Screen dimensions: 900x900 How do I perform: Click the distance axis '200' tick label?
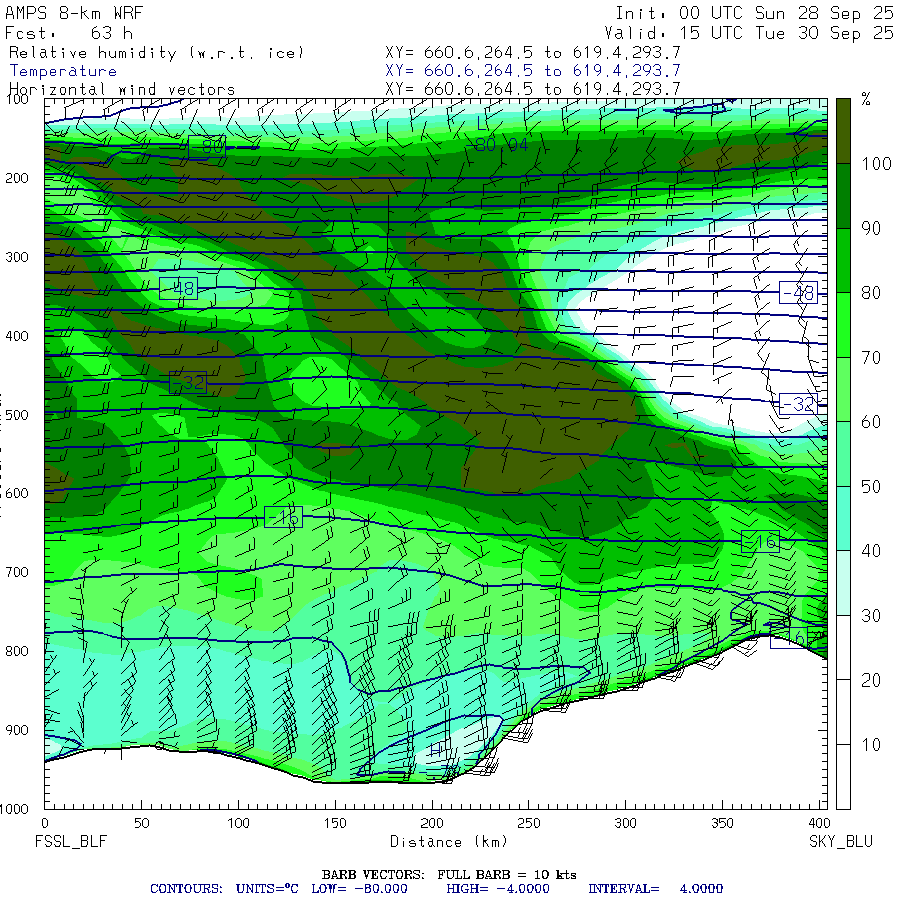point(432,823)
